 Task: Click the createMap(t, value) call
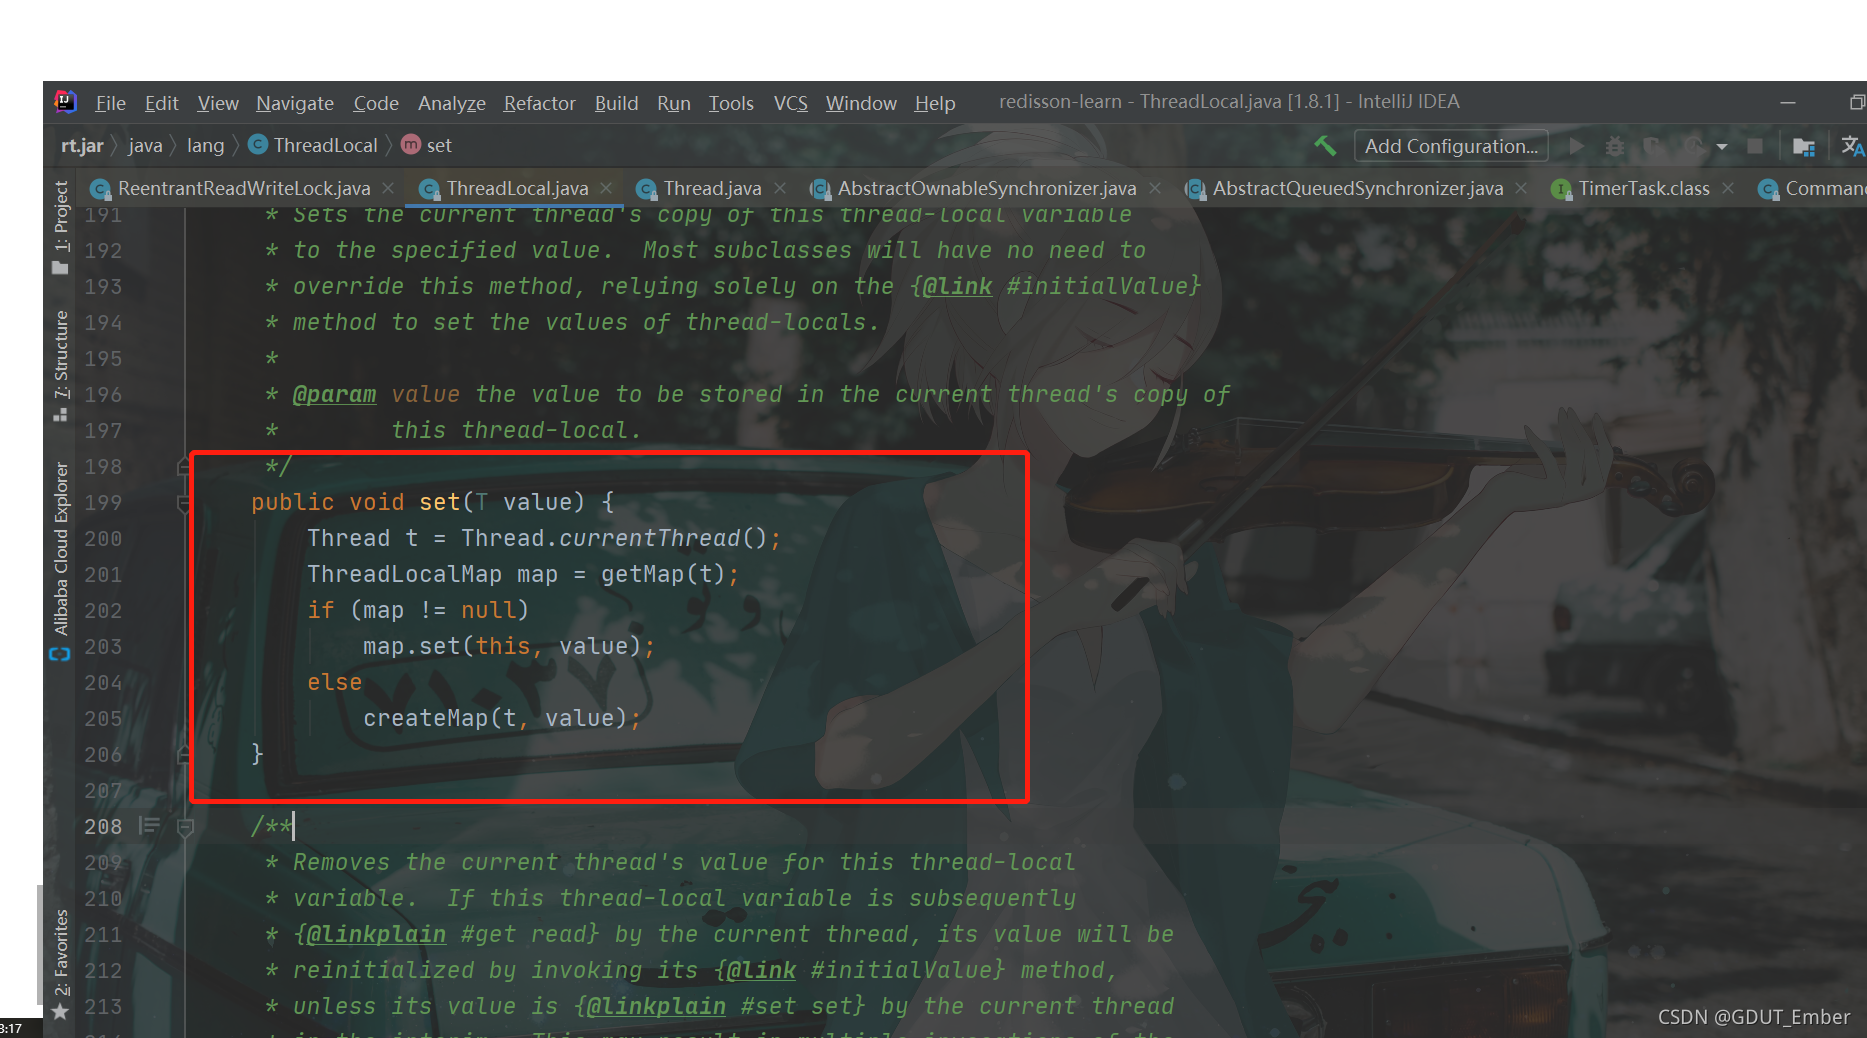click(495, 718)
